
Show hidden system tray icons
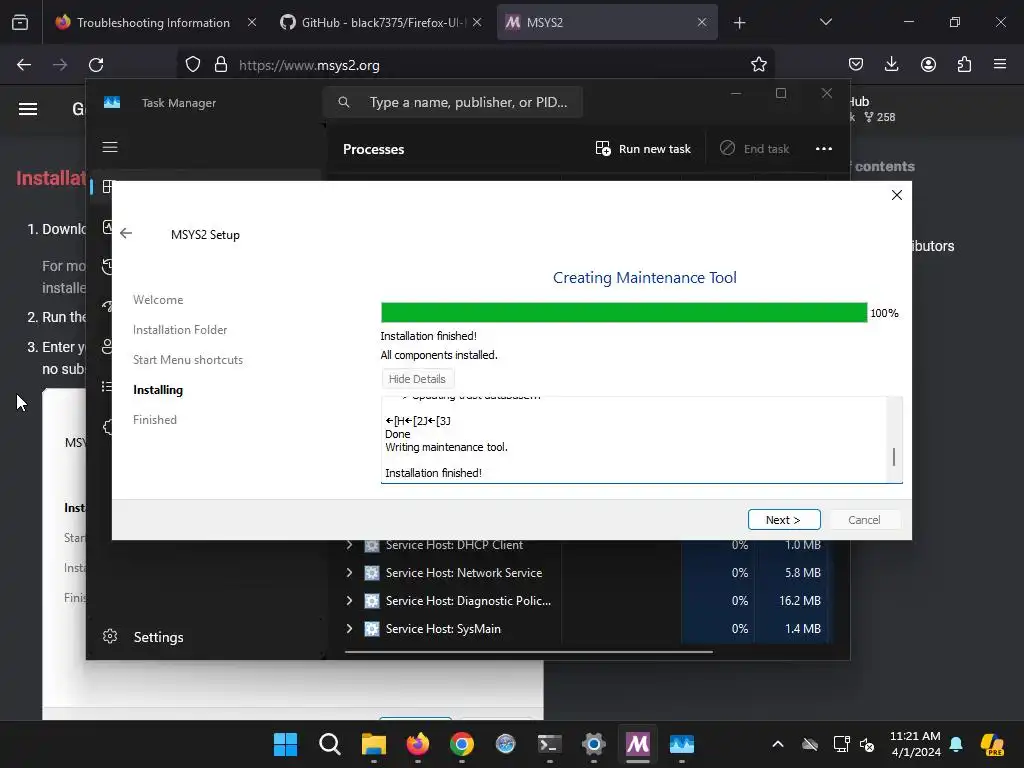[x=778, y=744]
